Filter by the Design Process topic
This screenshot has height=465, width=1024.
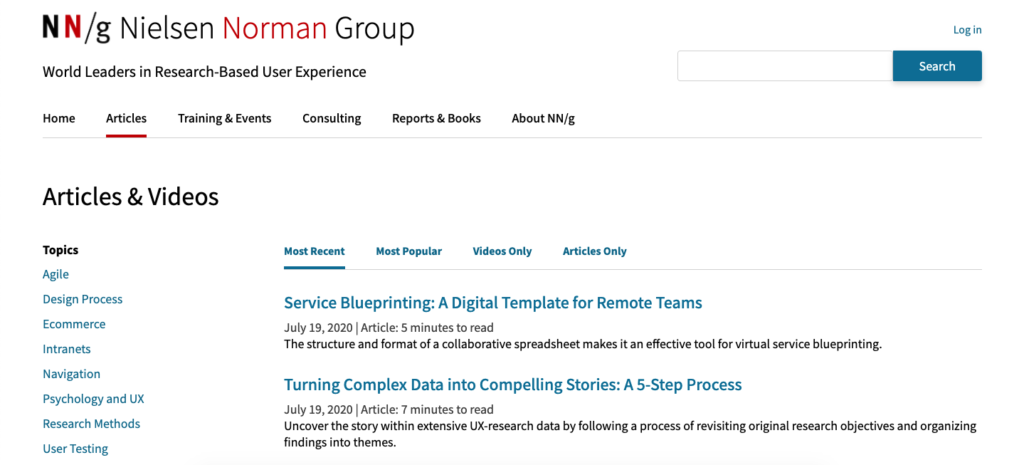(82, 299)
